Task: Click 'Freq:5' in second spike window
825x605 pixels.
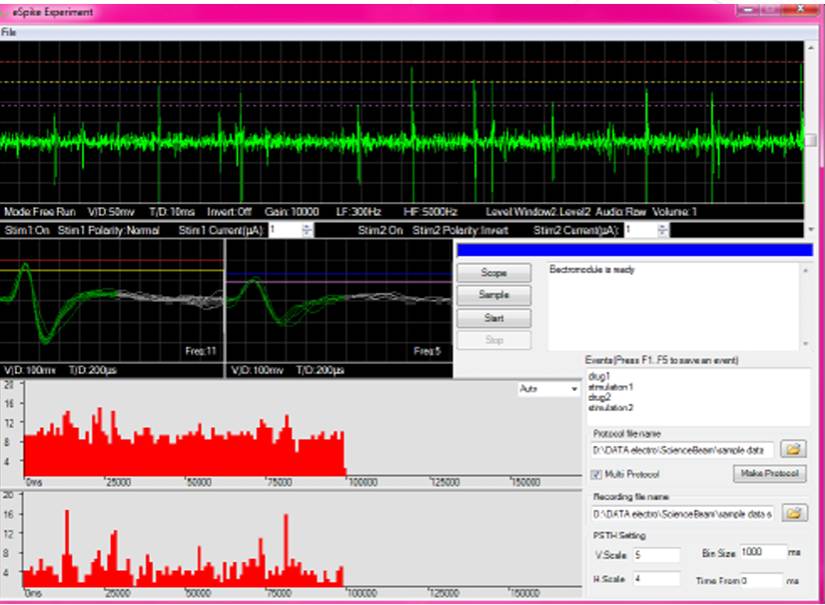Action: tap(427, 351)
